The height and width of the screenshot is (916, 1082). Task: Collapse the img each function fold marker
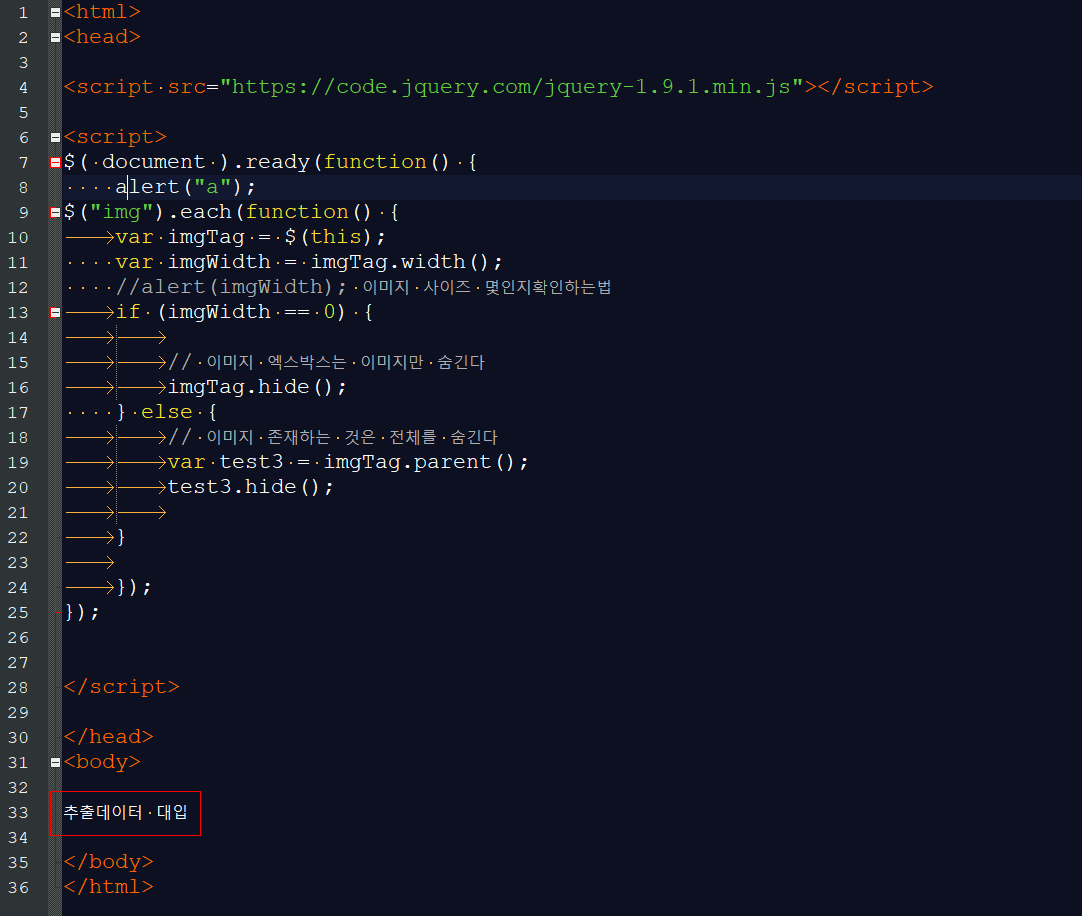click(x=55, y=213)
